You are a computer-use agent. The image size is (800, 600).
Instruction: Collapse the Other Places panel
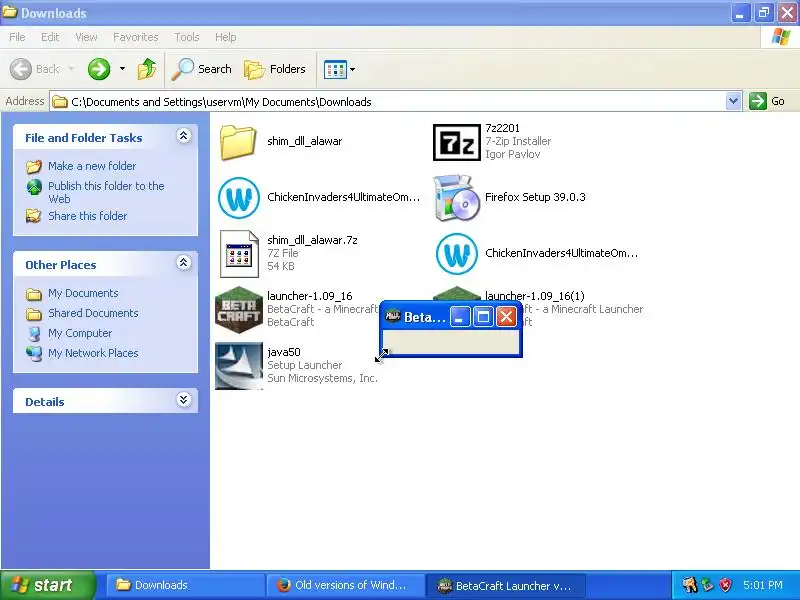click(184, 263)
